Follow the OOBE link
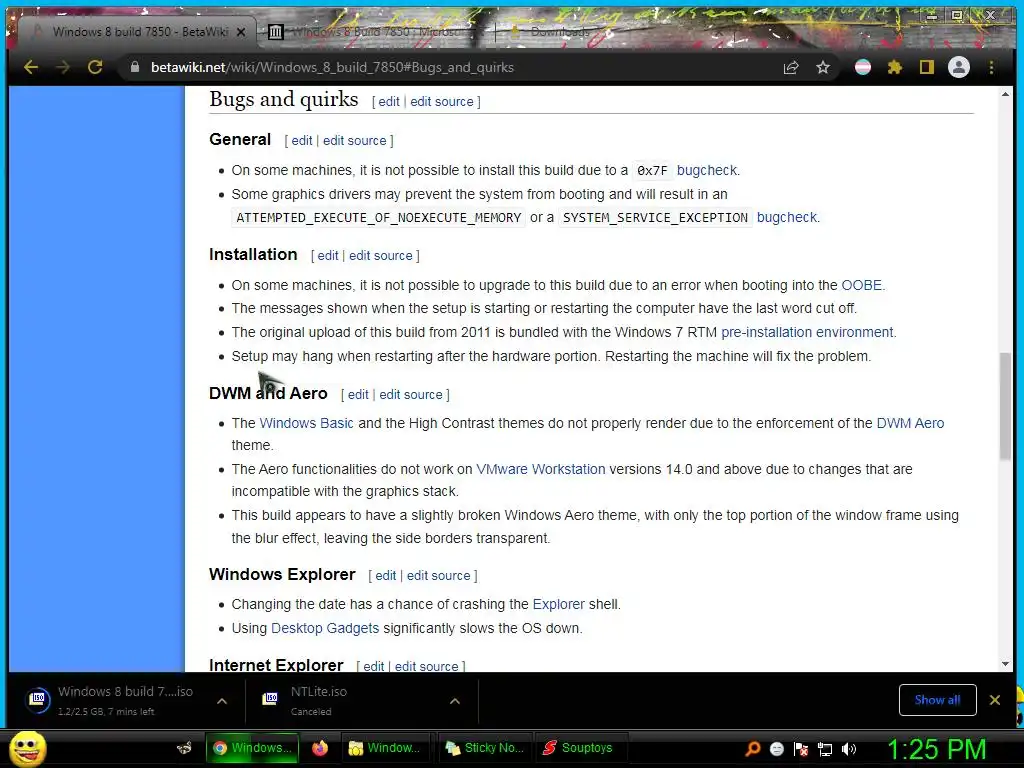 point(861,285)
